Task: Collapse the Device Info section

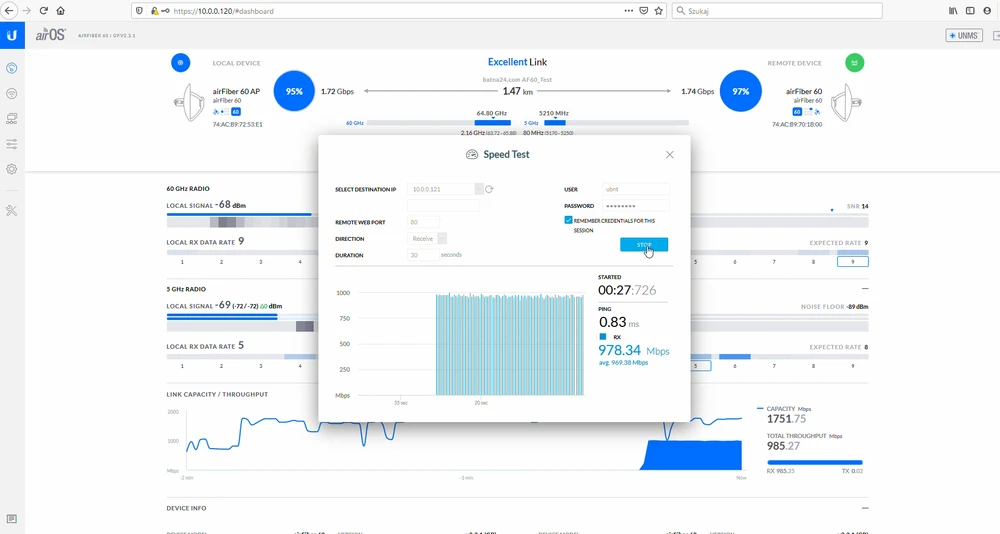Action: [865, 508]
